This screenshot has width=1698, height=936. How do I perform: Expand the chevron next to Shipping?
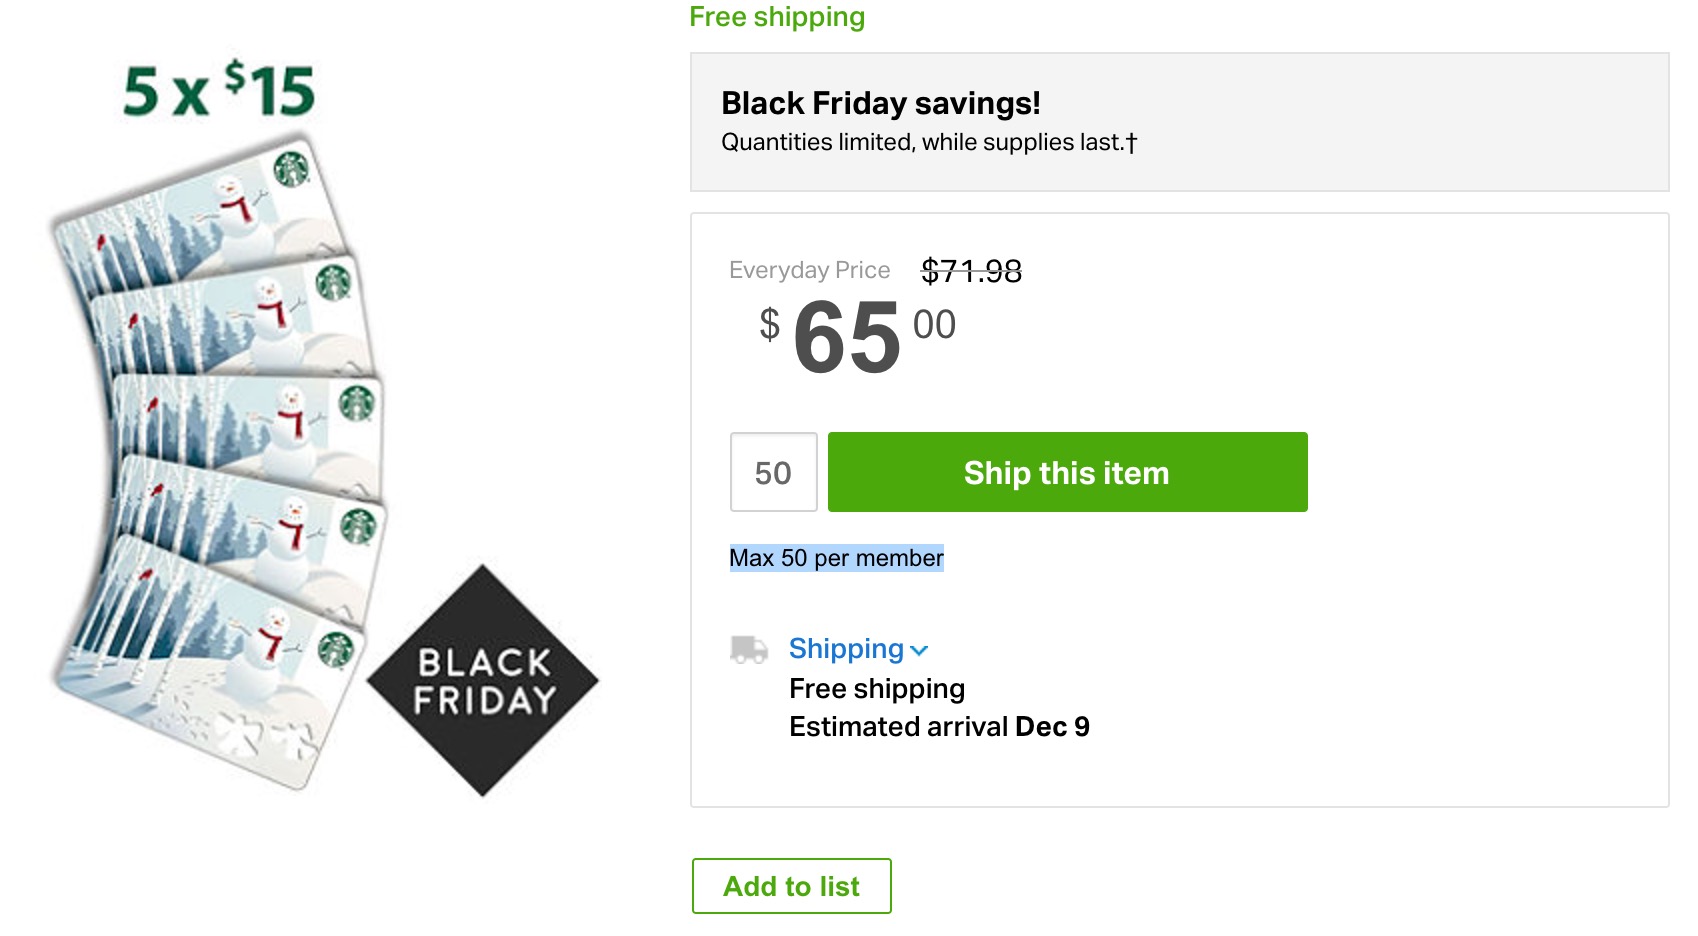point(920,651)
